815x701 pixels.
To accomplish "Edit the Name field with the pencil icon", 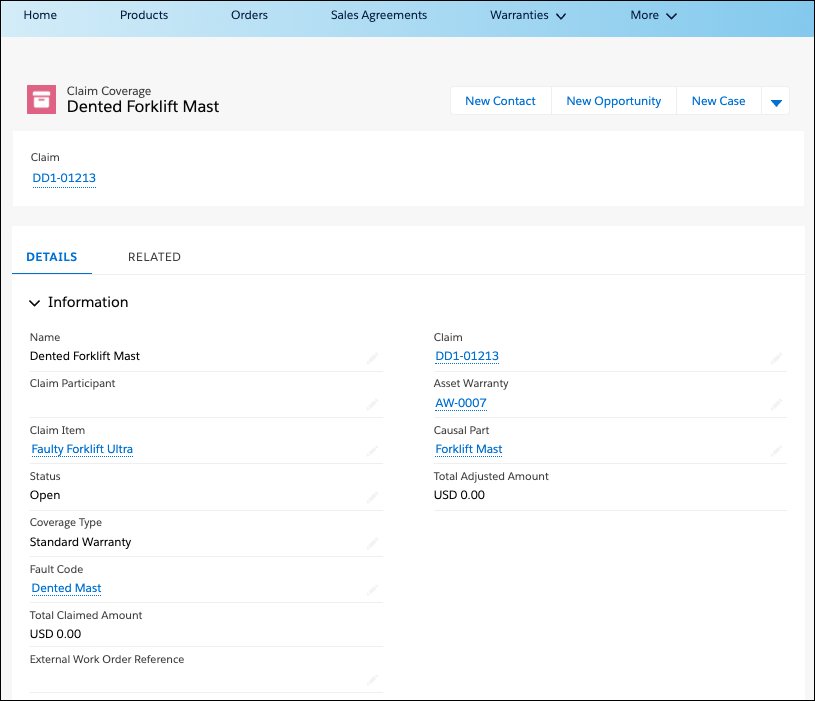I will pyautogui.click(x=372, y=358).
